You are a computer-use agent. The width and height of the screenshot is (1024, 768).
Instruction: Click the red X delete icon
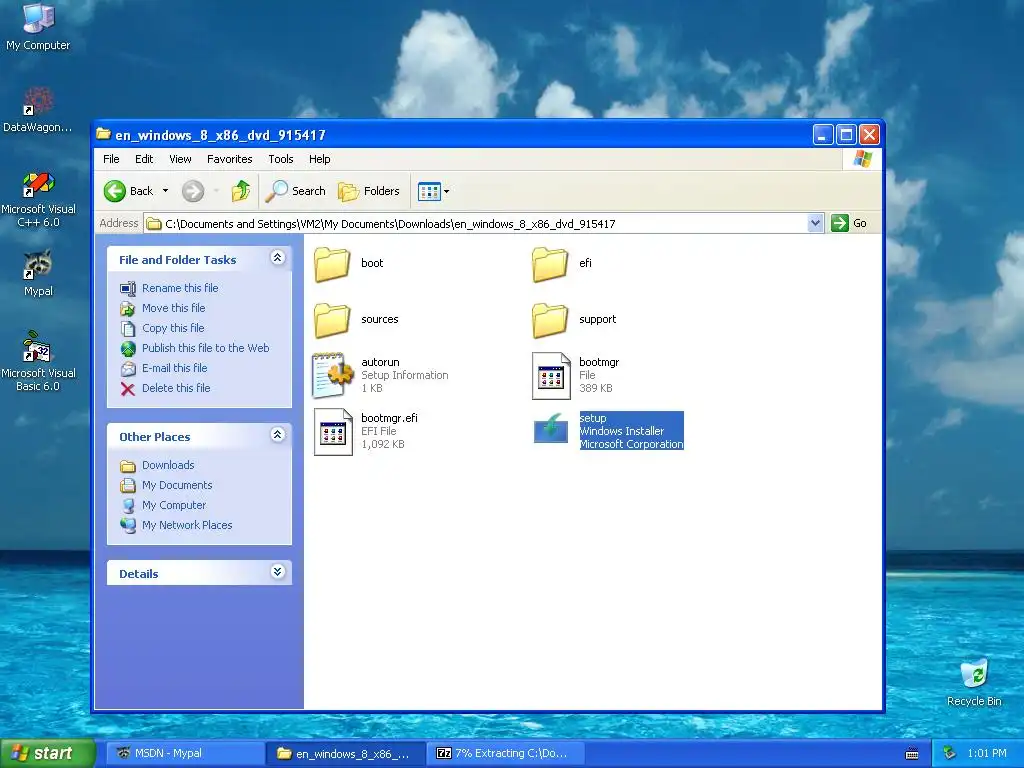click(128, 389)
